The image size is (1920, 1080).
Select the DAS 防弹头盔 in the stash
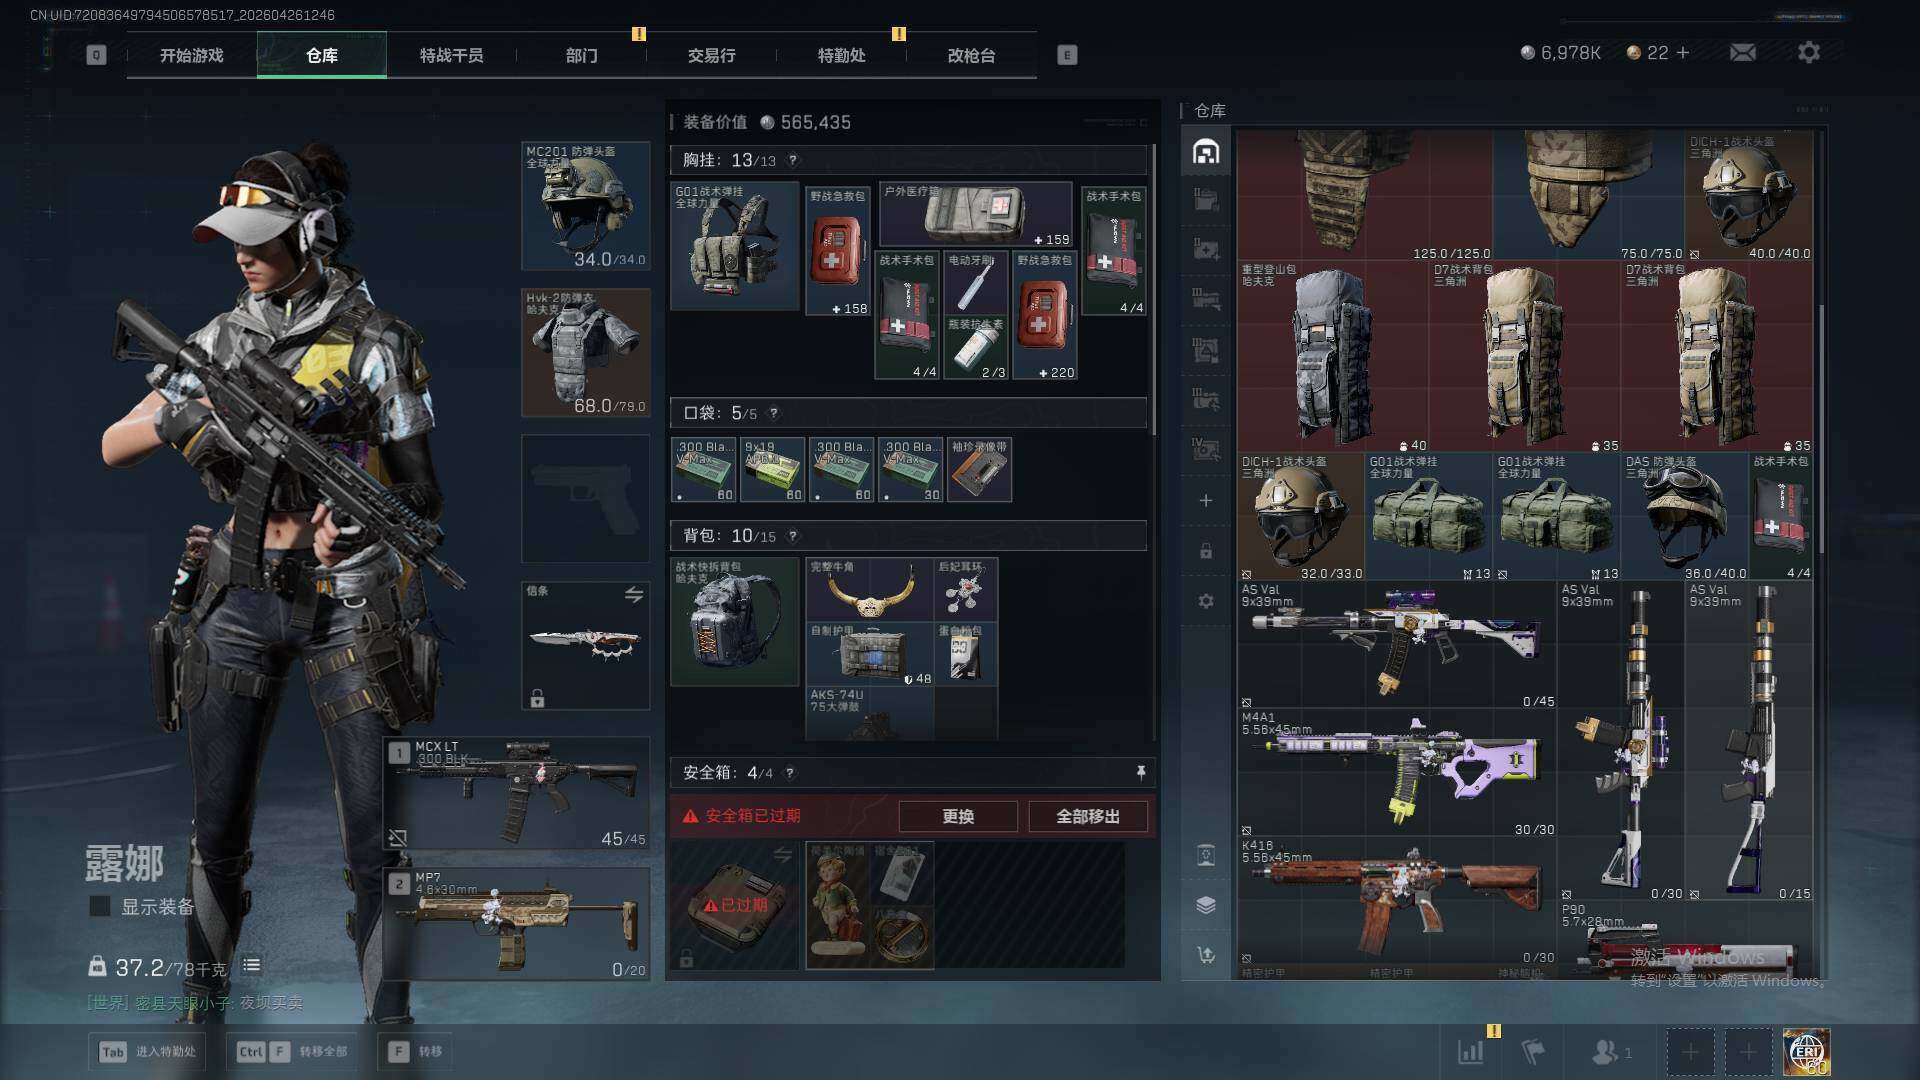(1684, 516)
